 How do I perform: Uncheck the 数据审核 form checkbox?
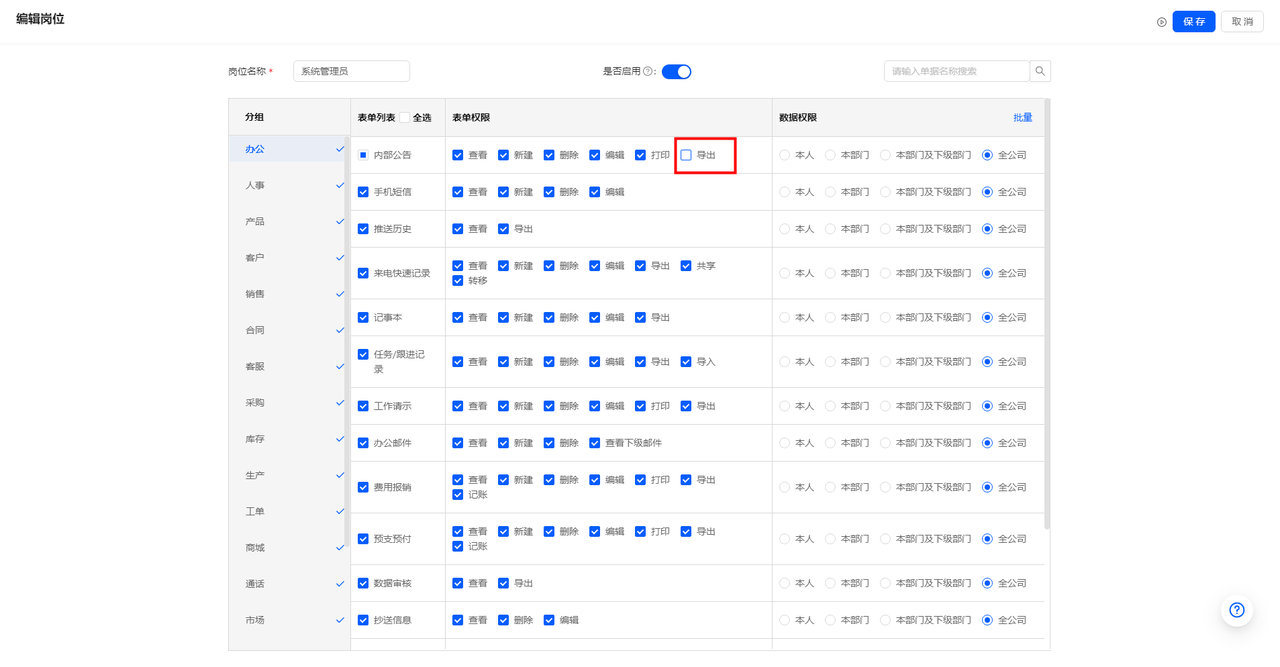click(363, 583)
